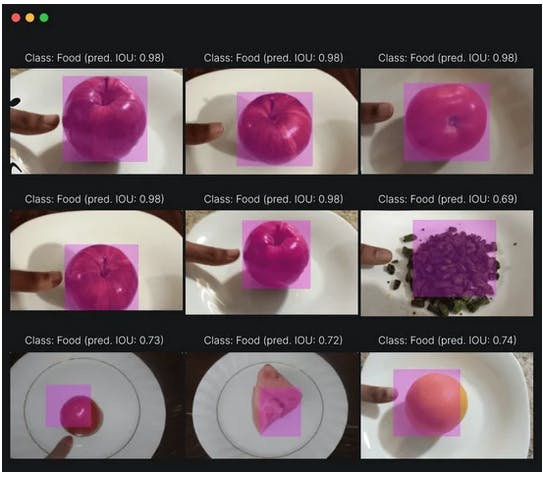The image size is (543, 478).
Task: Click the yellow minimize window button
Action: click(30, 18)
